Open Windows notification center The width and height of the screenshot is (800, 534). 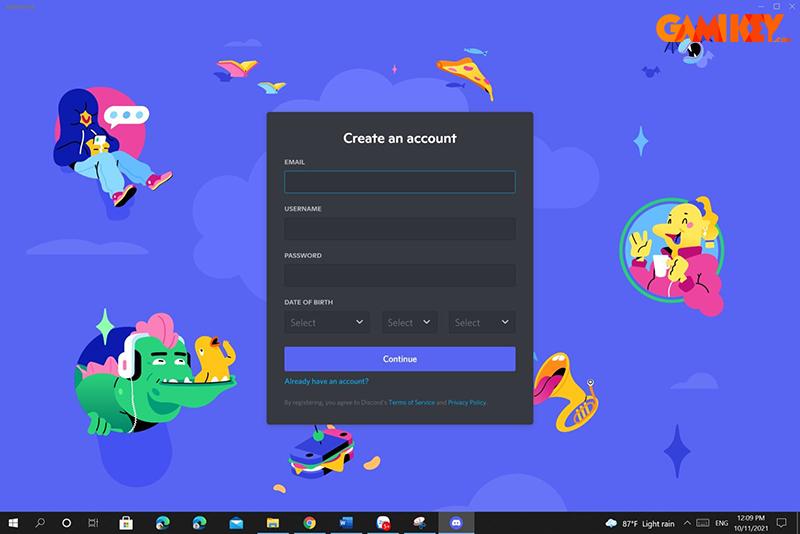click(781, 523)
